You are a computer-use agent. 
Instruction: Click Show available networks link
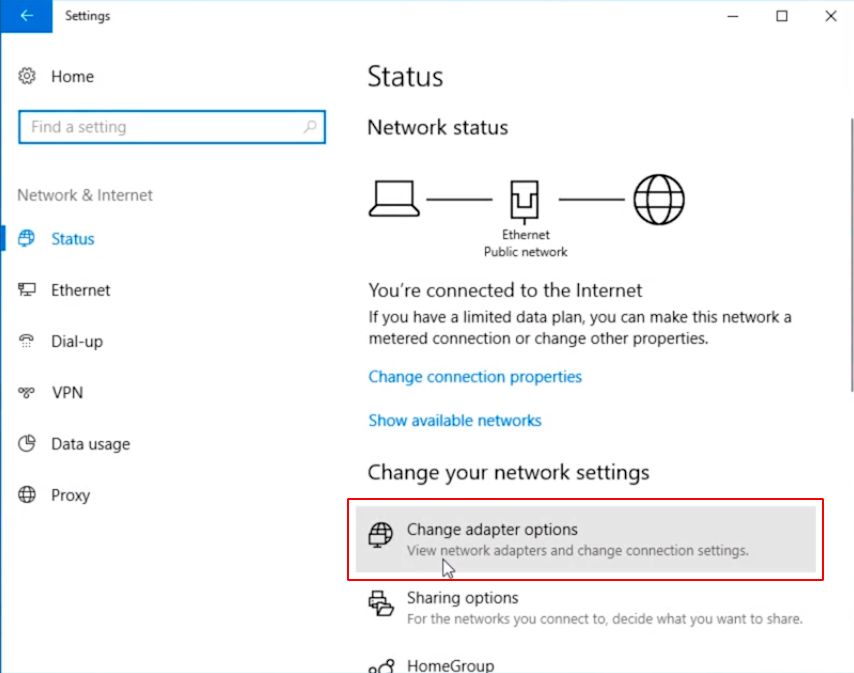point(455,420)
